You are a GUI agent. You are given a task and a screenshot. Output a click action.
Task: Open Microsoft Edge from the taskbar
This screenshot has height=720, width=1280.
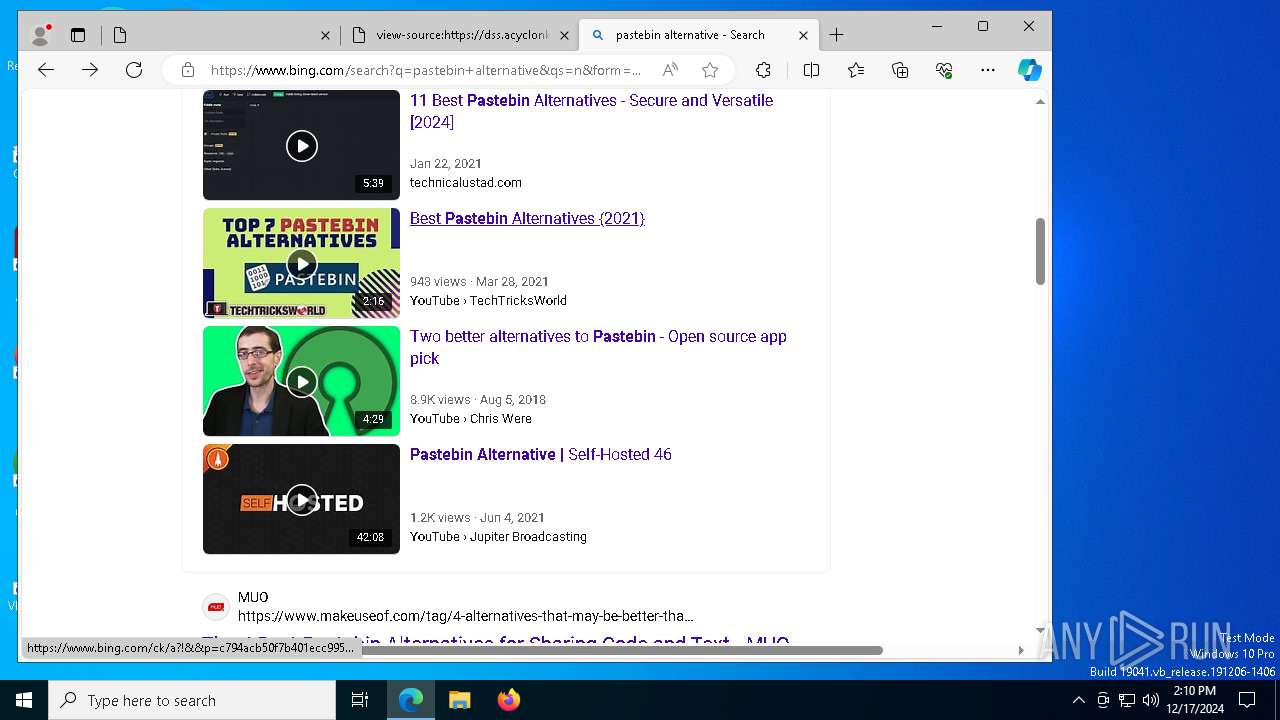pos(411,700)
